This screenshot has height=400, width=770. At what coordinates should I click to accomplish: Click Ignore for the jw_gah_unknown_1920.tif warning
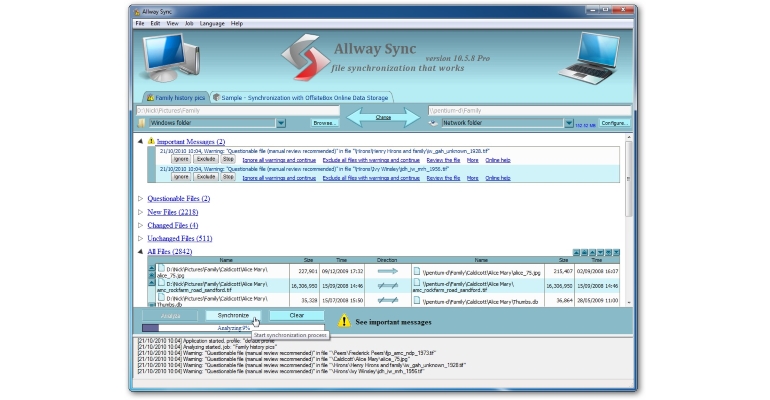coord(181,160)
